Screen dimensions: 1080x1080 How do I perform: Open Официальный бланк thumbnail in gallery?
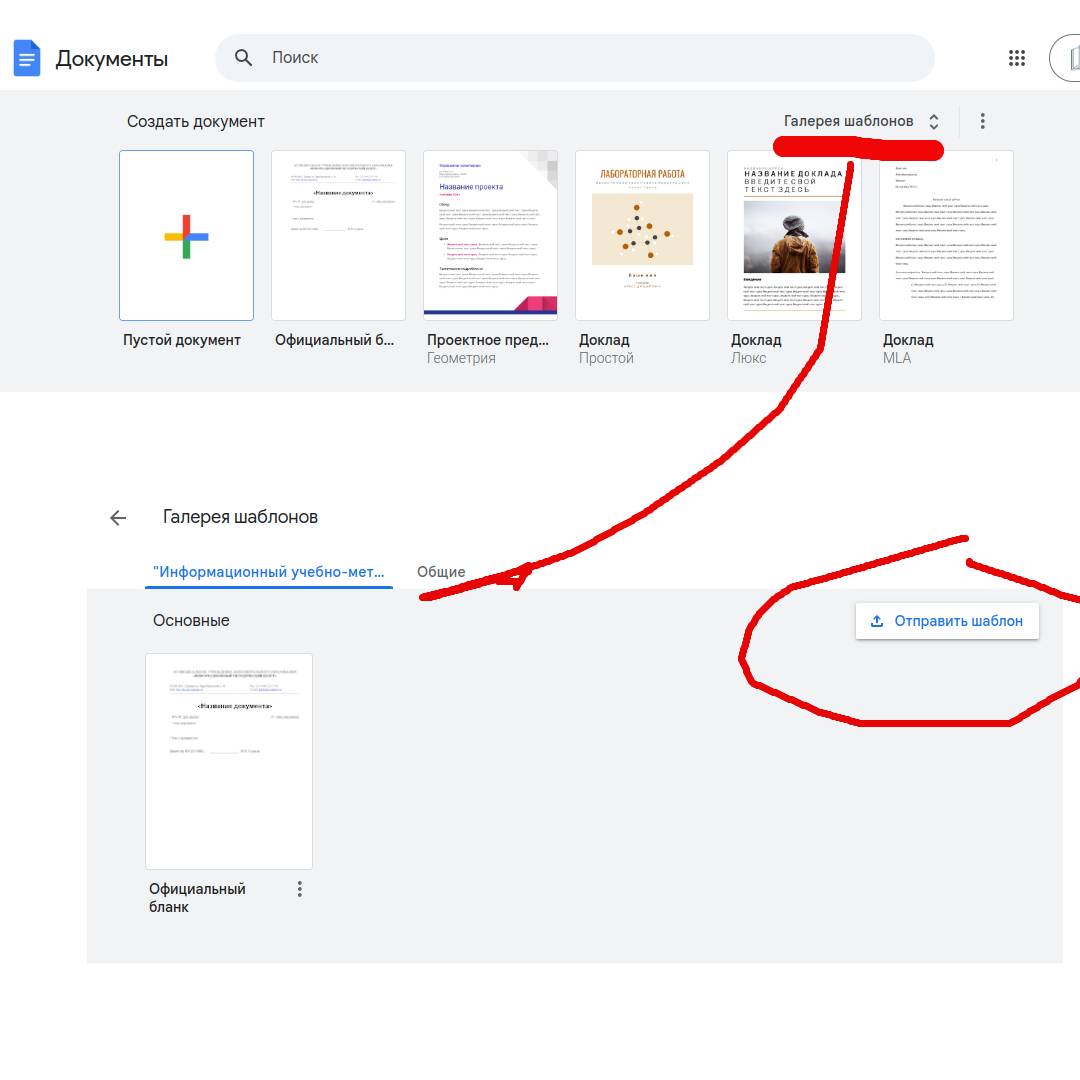(229, 761)
